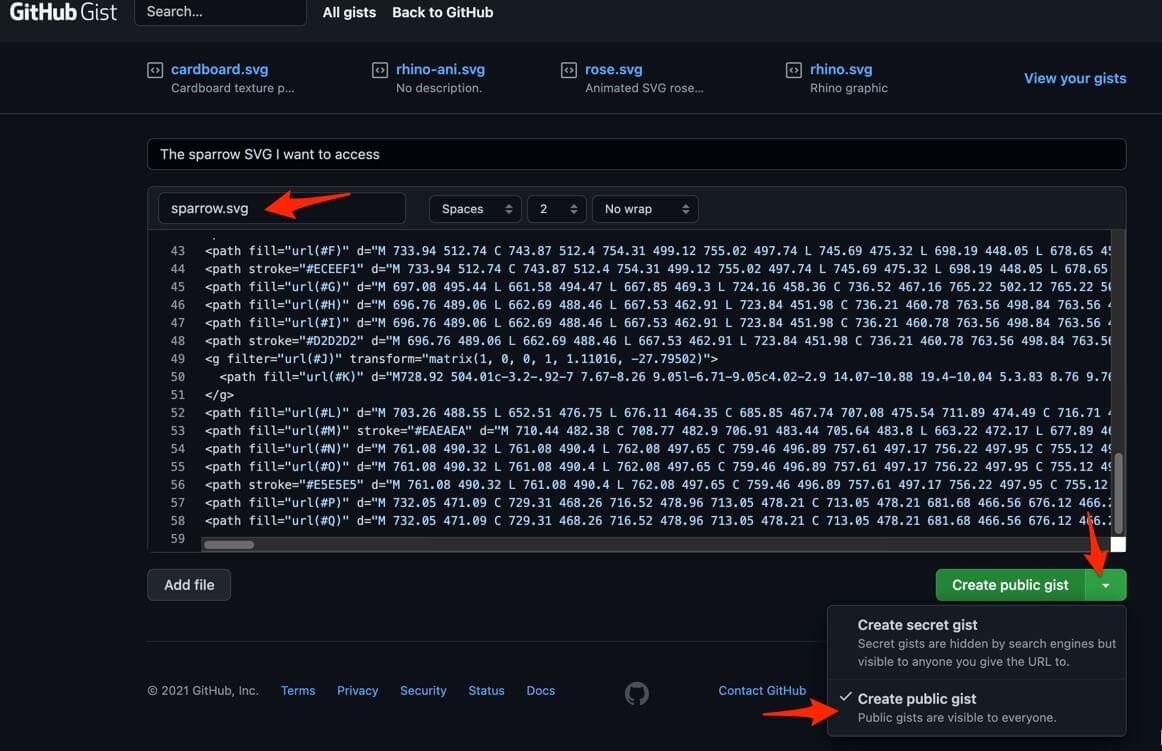Select the Create public gist option
Viewport: 1162px width, 751px height.
coord(916,699)
